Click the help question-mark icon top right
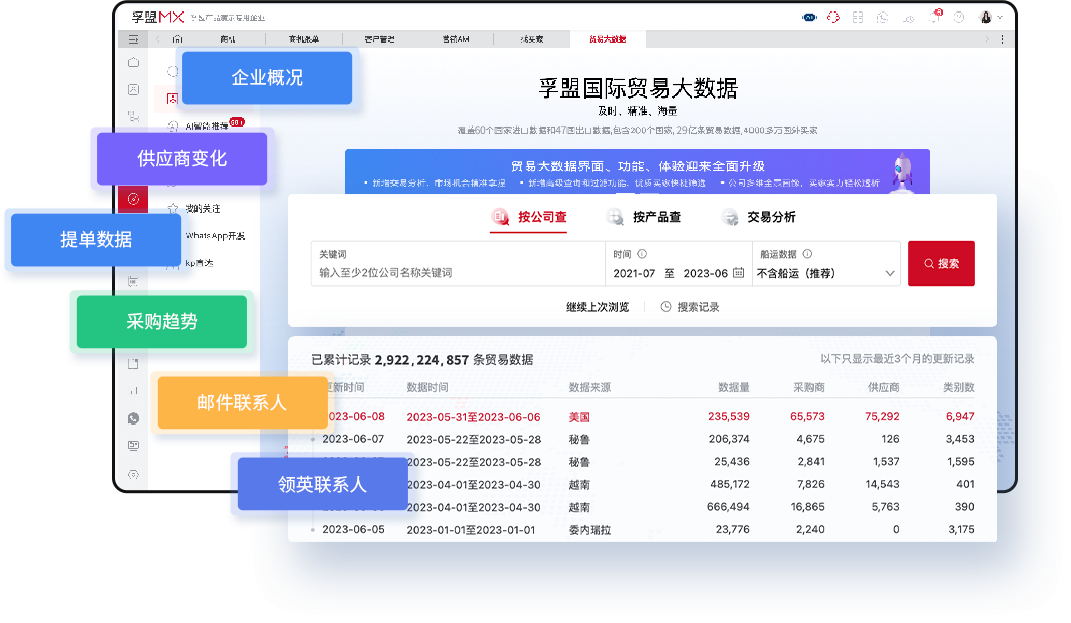Screen dimensions: 1071x623 (x=961, y=17)
